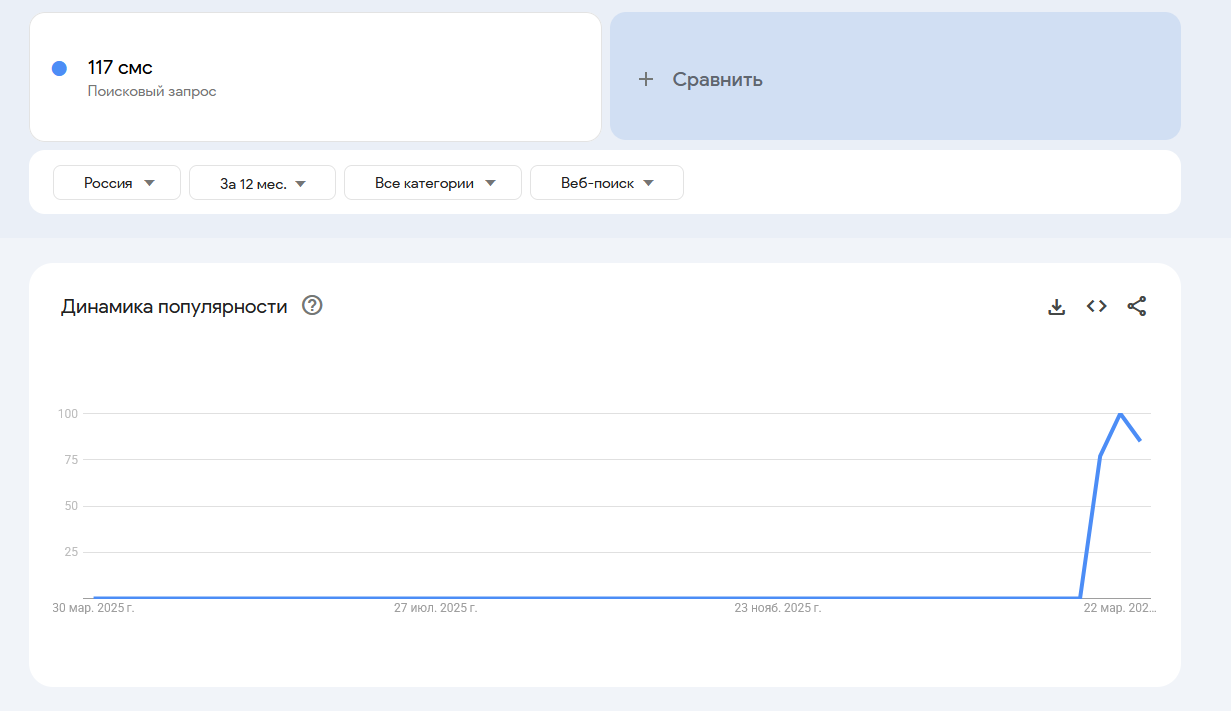Select the chart peak at 100

(x=1120, y=413)
